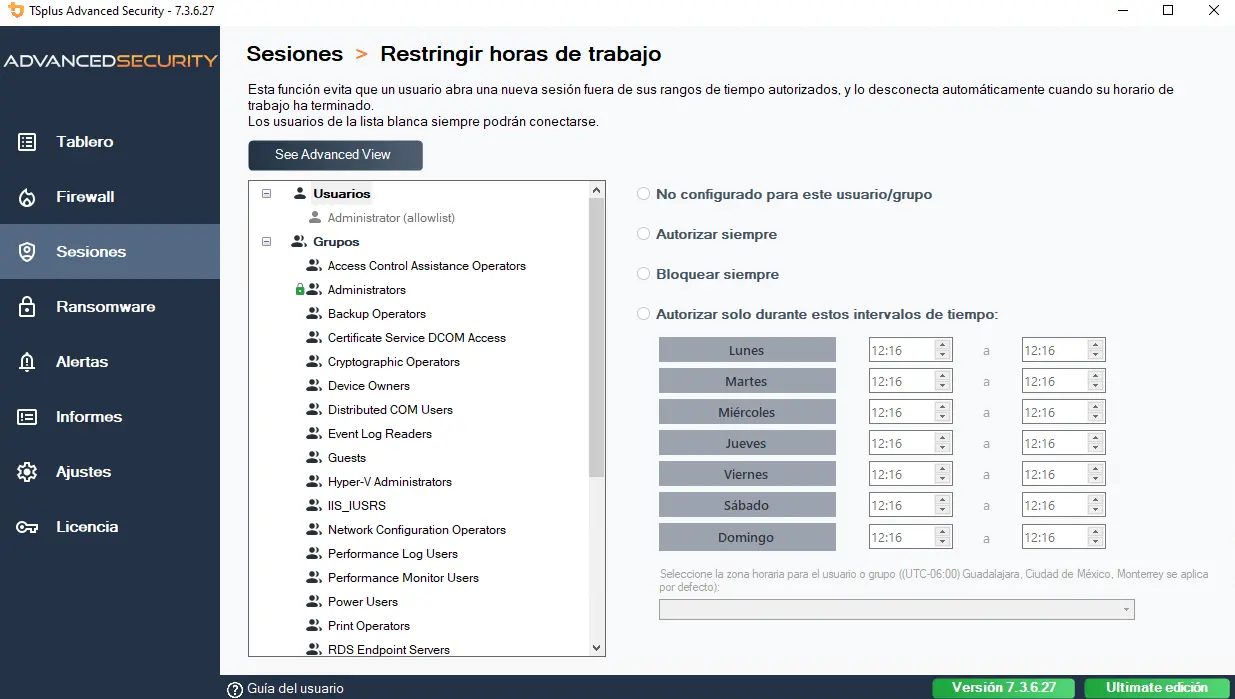The height and width of the screenshot is (699, 1235).
Task: Click the Guía del usuario help icon
Action: (236, 689)
